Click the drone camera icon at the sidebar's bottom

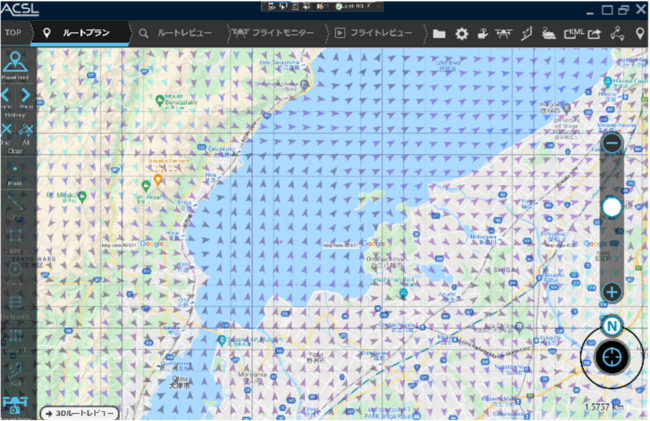pos(15,404)
